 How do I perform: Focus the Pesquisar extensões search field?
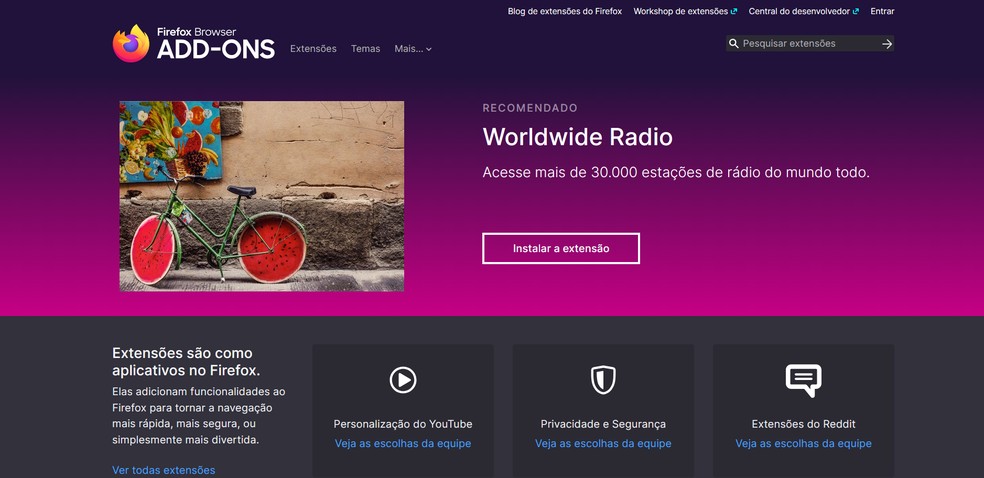810,43
